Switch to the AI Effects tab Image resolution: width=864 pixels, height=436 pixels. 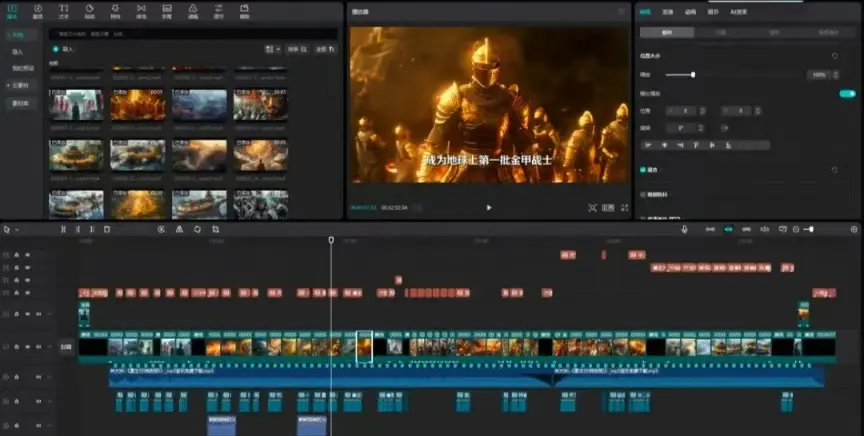tap(738, 12)
